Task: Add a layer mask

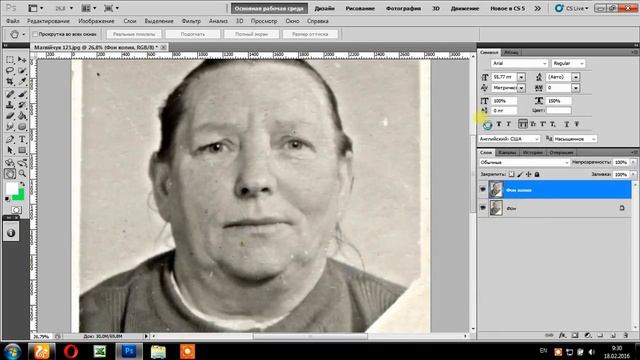Action: point(575,335)
